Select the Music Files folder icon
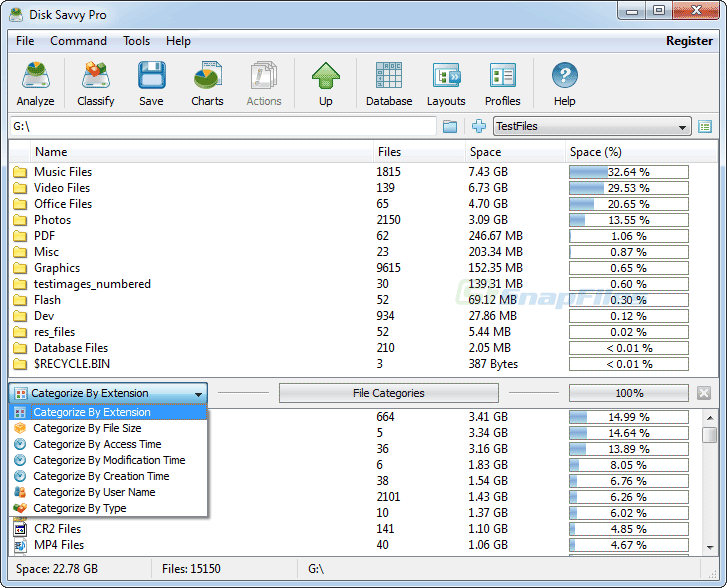The width and height of the screenshot is (727, 588). coord(20,172)
